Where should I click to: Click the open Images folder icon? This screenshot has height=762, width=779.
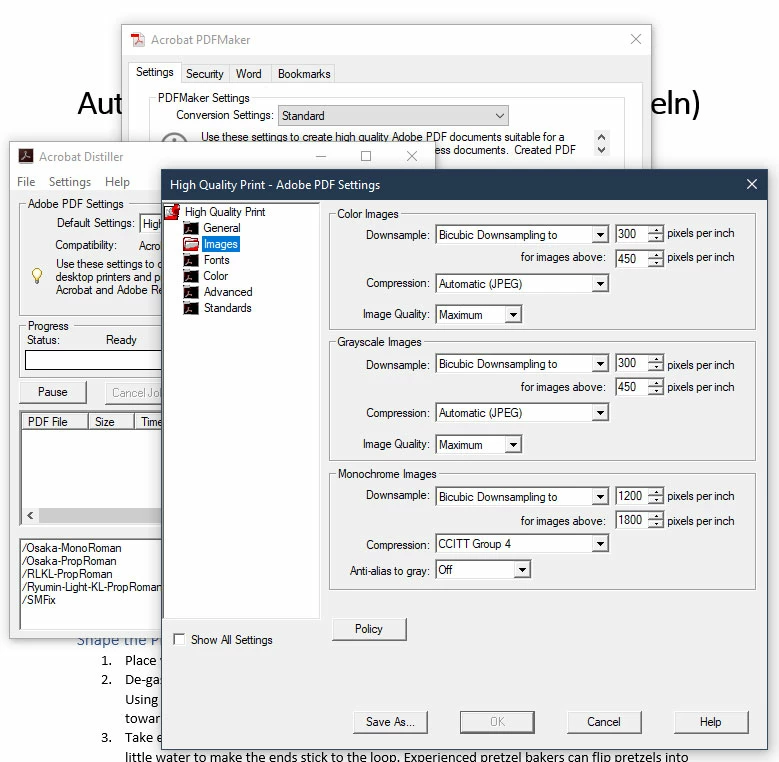[191, 244]
